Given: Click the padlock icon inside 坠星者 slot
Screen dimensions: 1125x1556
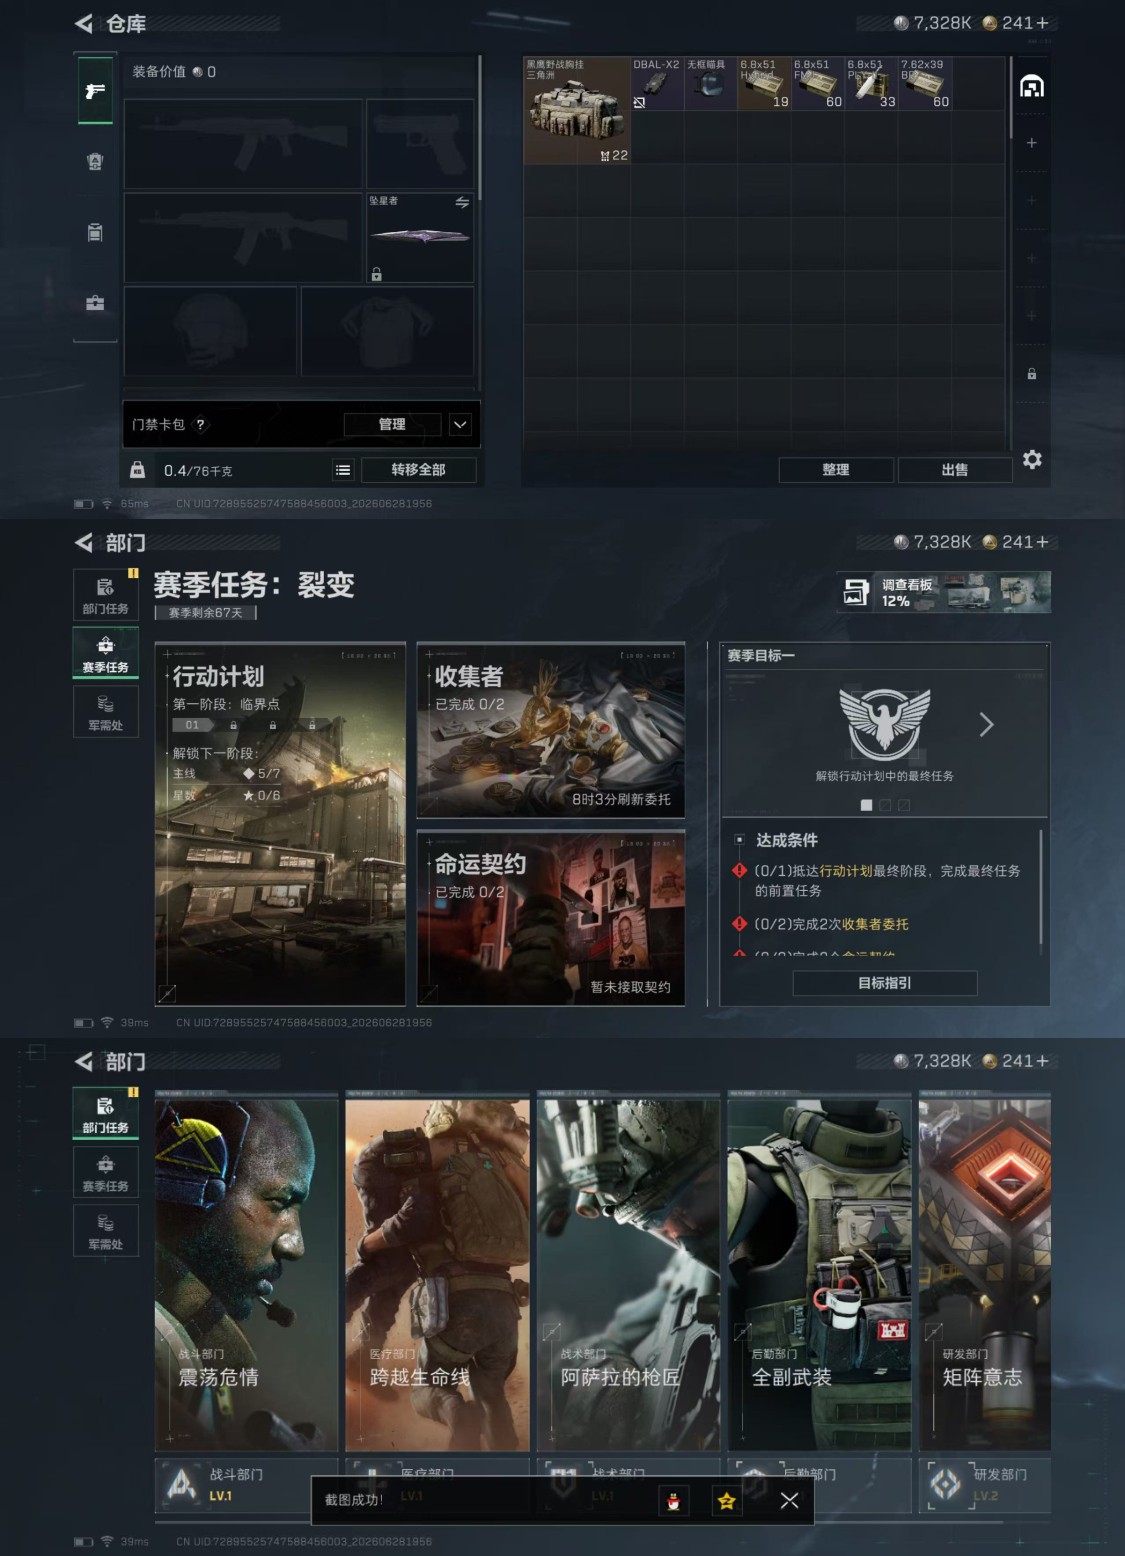Looking at the screenshot, I should [x=377, y=274].
